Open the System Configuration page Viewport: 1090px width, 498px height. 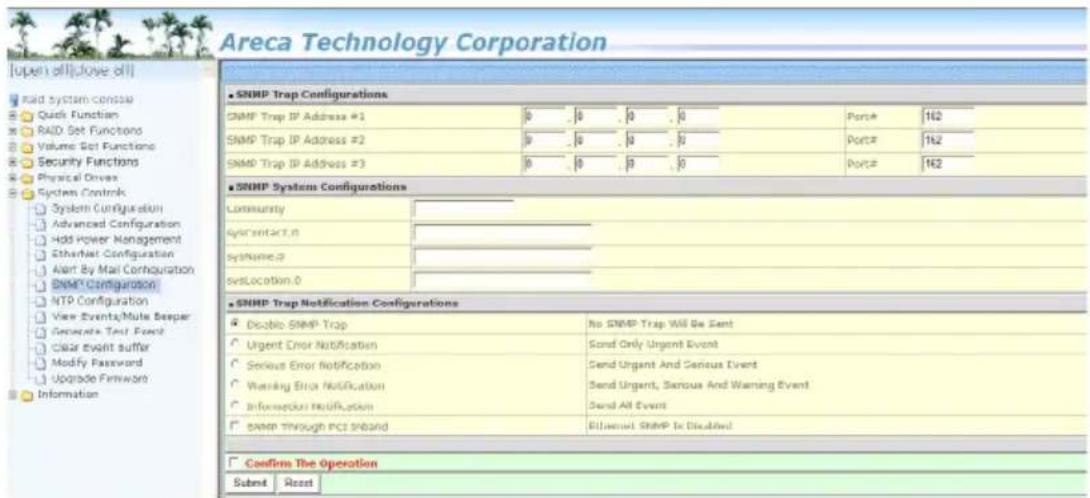(108, 209)
